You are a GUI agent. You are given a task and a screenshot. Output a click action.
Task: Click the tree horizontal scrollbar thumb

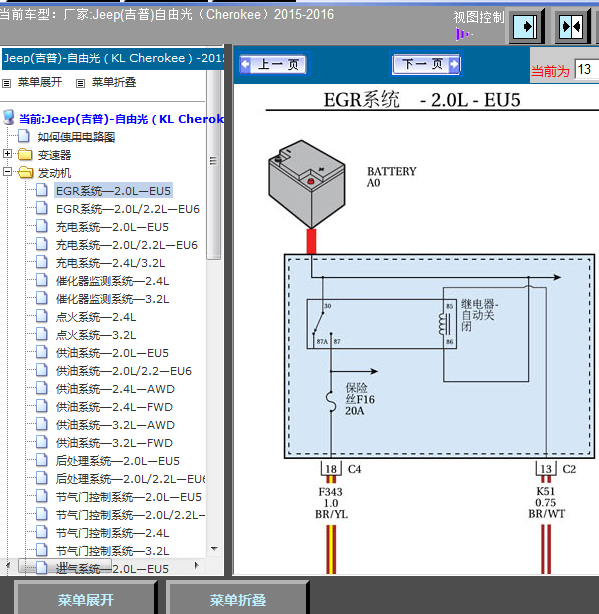(x=64, y=565)
